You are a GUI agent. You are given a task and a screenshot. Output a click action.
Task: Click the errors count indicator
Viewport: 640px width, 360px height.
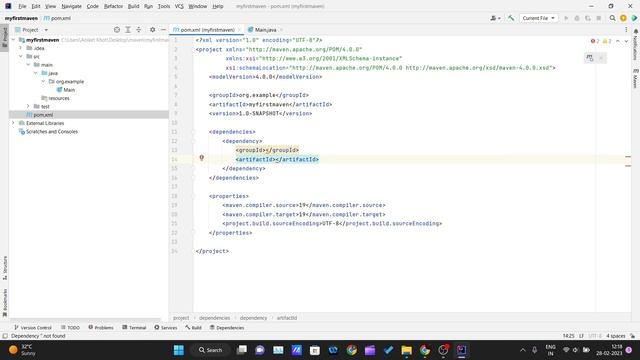coord(595,41)
